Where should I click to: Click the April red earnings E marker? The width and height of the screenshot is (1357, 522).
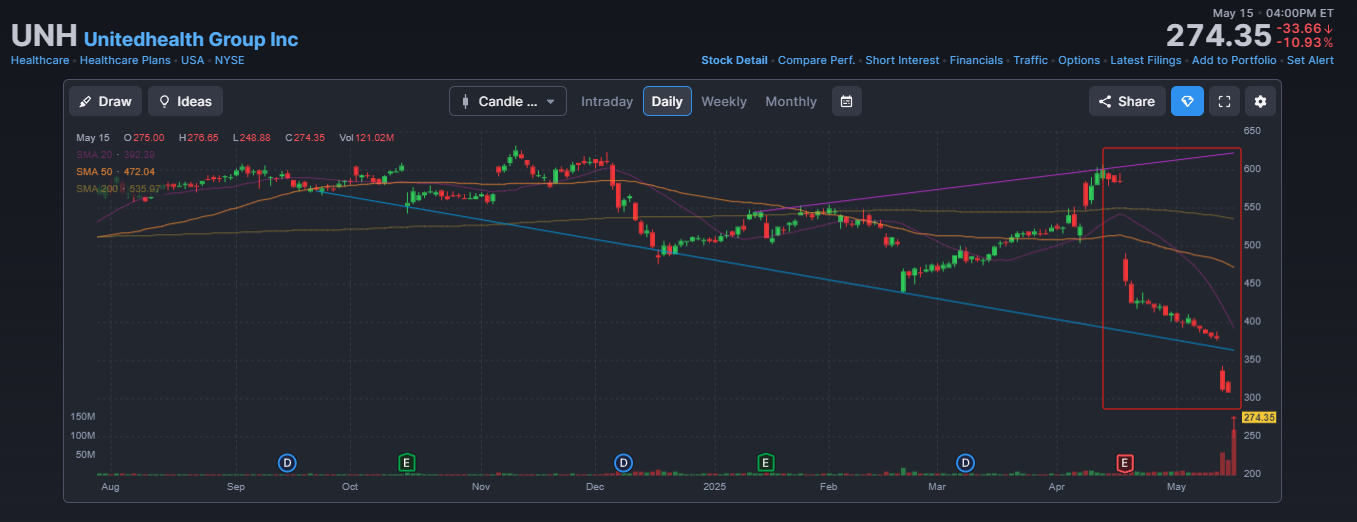[x=1125, y=463]
